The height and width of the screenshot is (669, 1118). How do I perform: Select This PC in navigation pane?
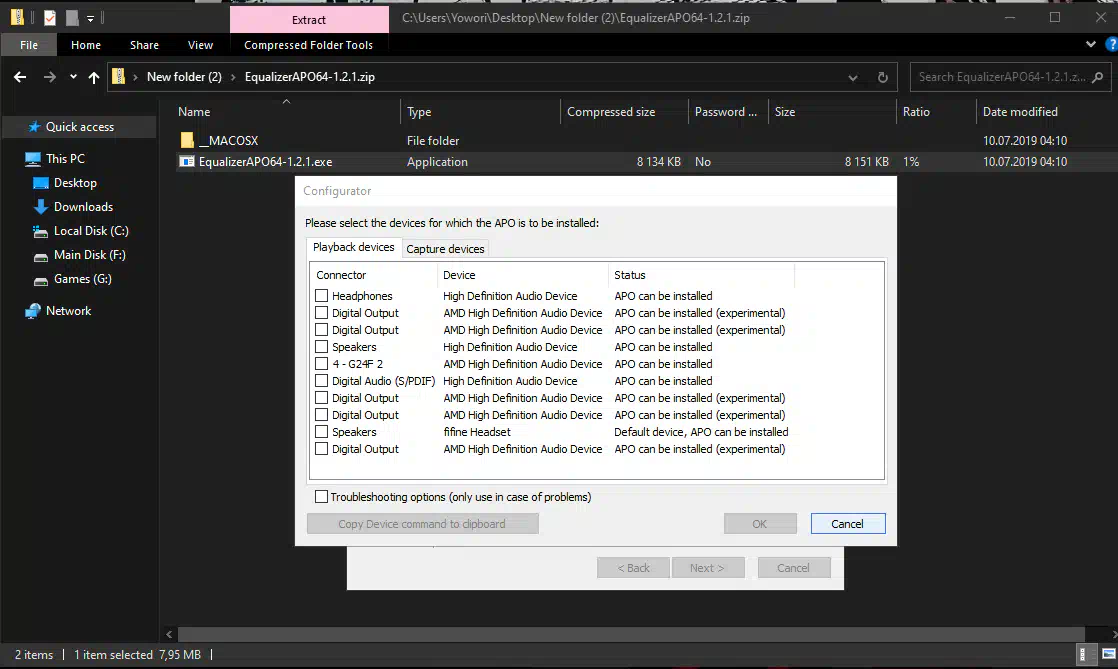[x=65, y=158]
